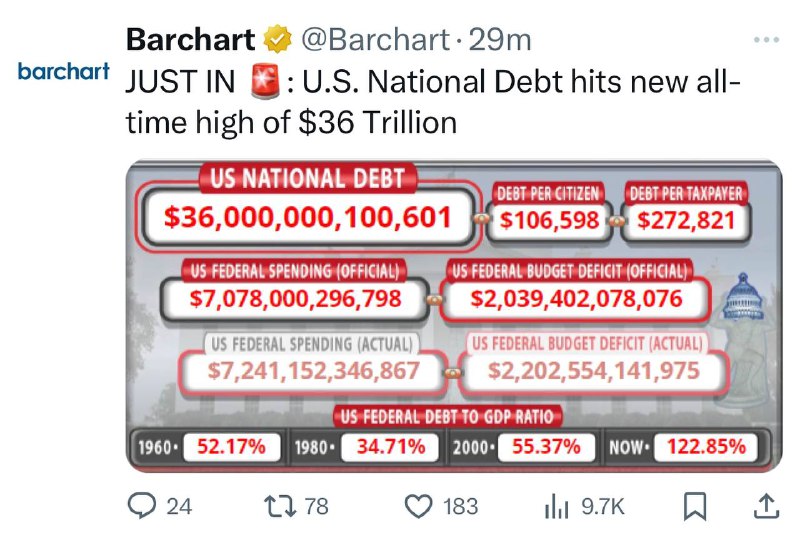Open the Barchart display name
The height and width of the screenshot is (547, 800).
pos(190,39)
